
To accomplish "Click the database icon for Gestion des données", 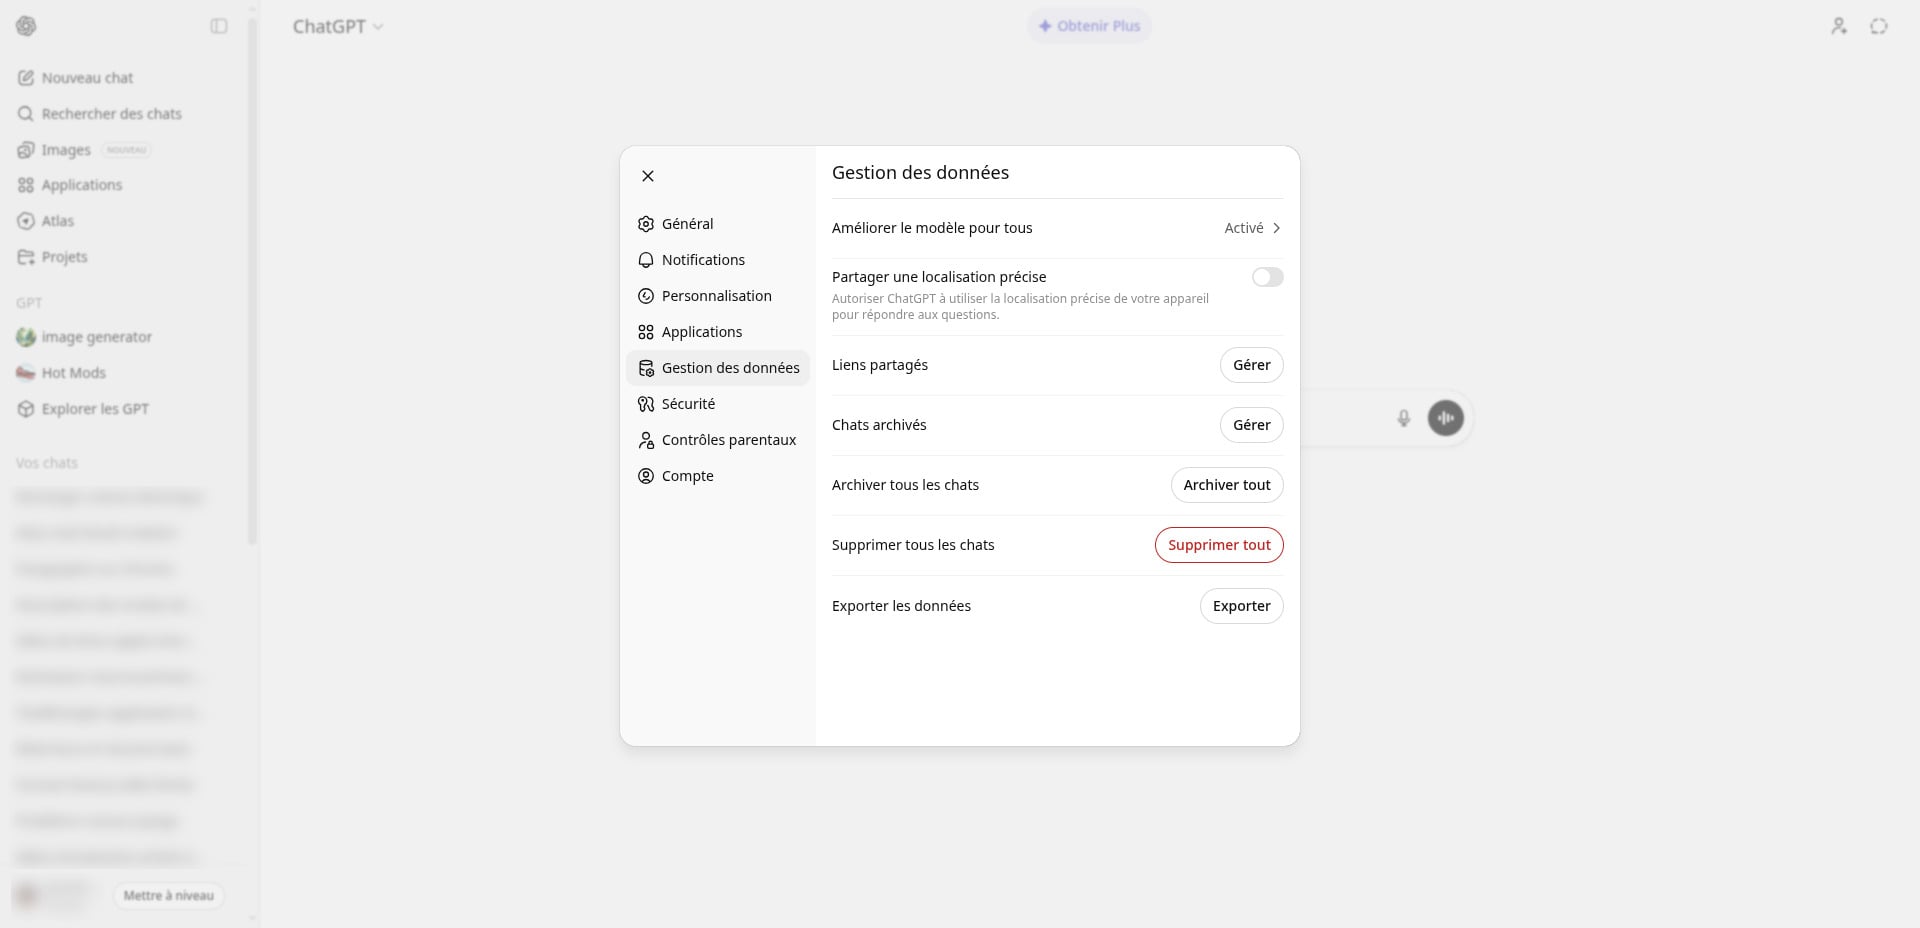I will click(646, 368).
